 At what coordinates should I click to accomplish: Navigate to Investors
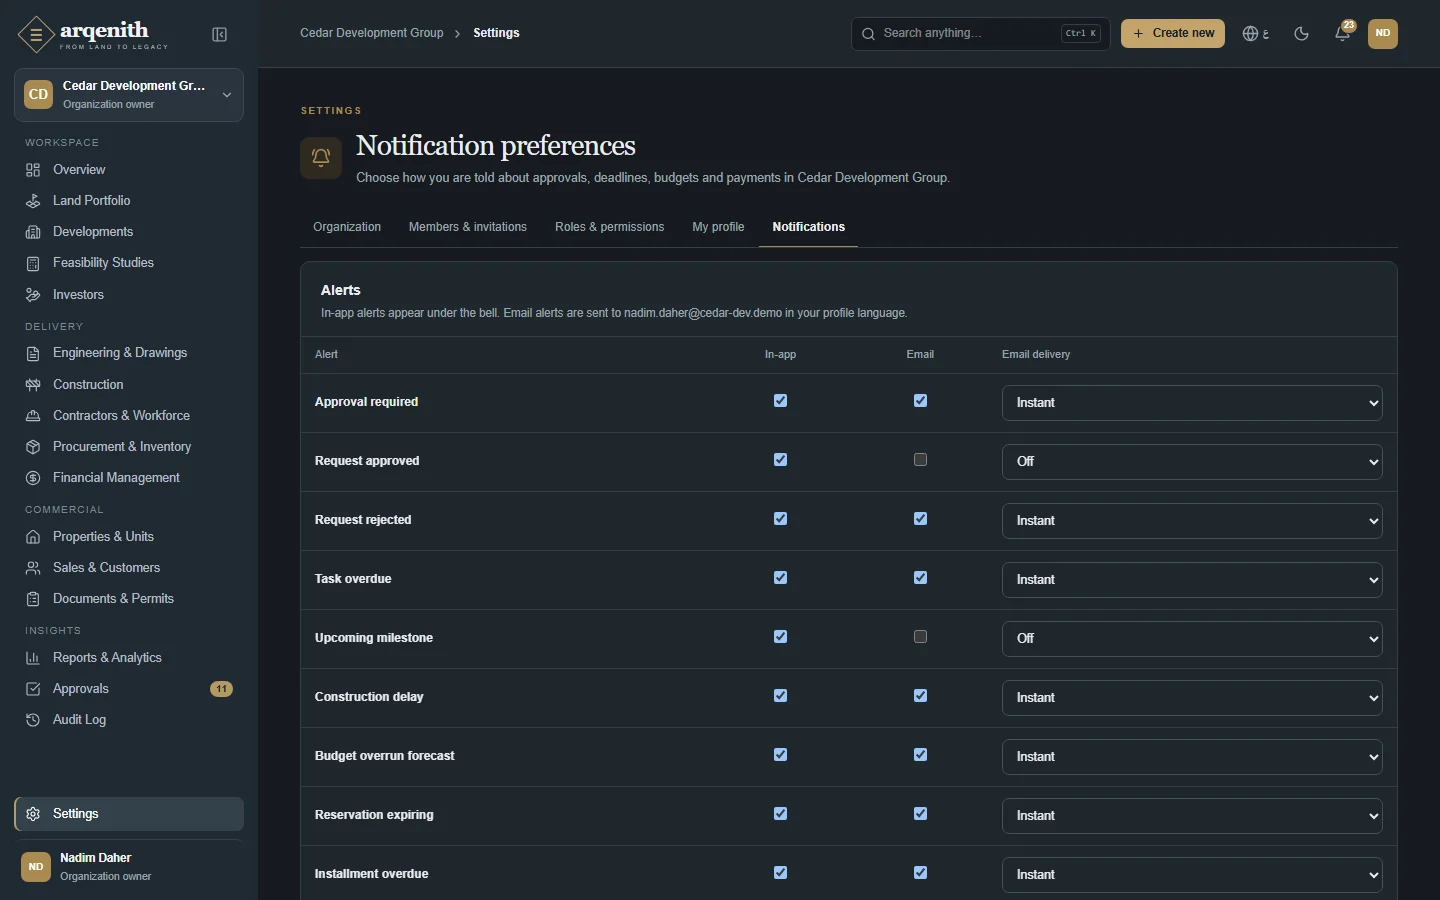(129, 295)
